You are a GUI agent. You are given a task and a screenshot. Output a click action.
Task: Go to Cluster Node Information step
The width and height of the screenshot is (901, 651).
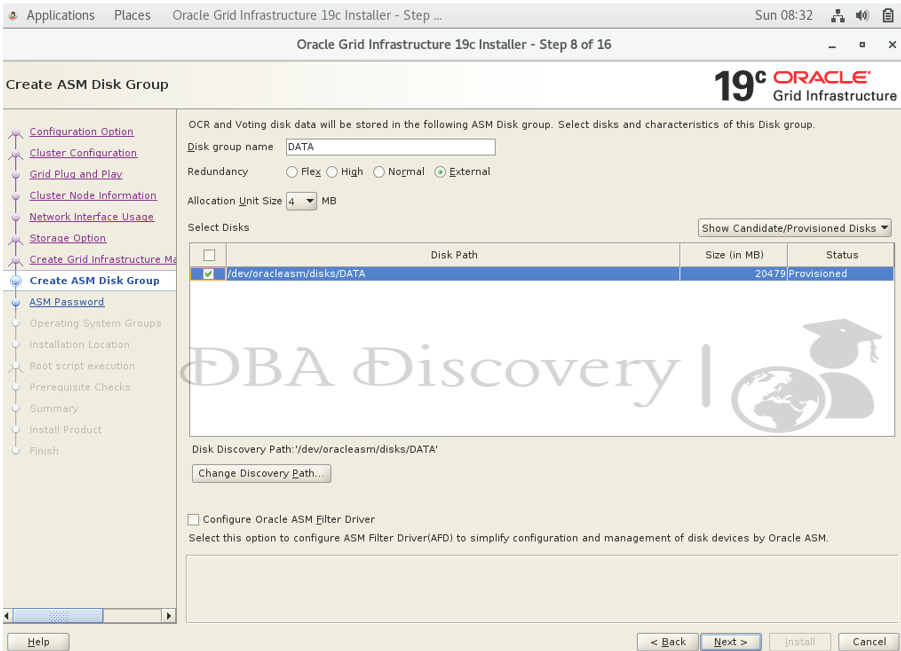(93, 195)
